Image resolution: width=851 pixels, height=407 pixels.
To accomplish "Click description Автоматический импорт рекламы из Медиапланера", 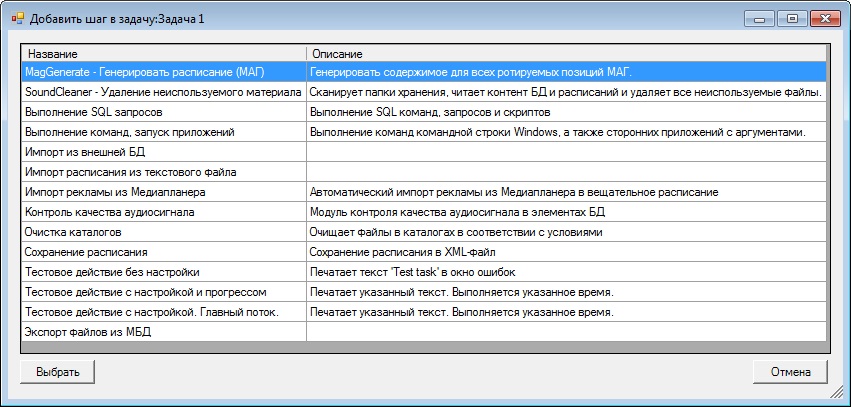I will (x=566, y=192).
